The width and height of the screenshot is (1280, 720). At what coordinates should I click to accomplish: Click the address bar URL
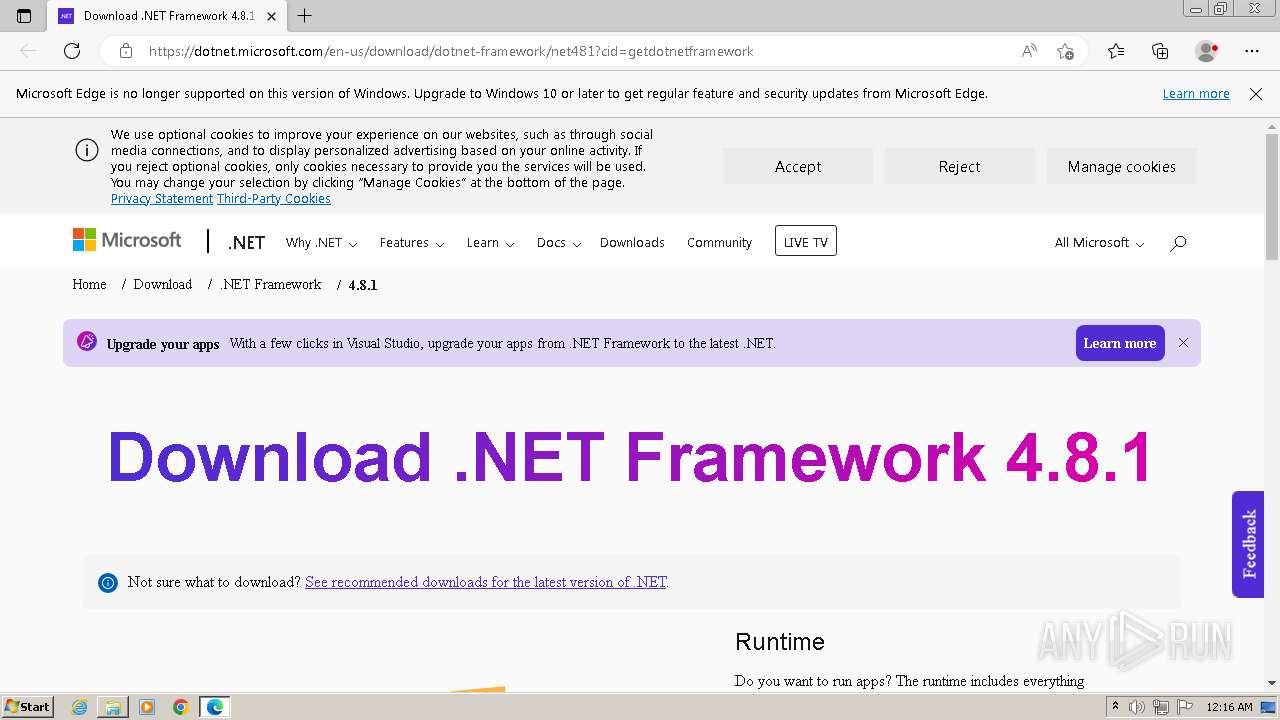pyautogui.click(x=451, y=51)
